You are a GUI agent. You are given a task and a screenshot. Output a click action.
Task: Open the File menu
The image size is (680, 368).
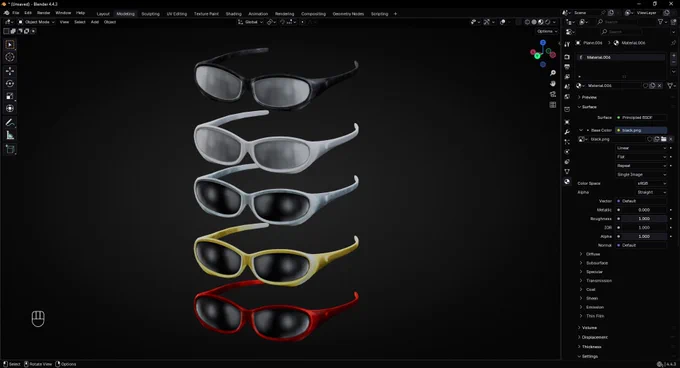[16, 13]
